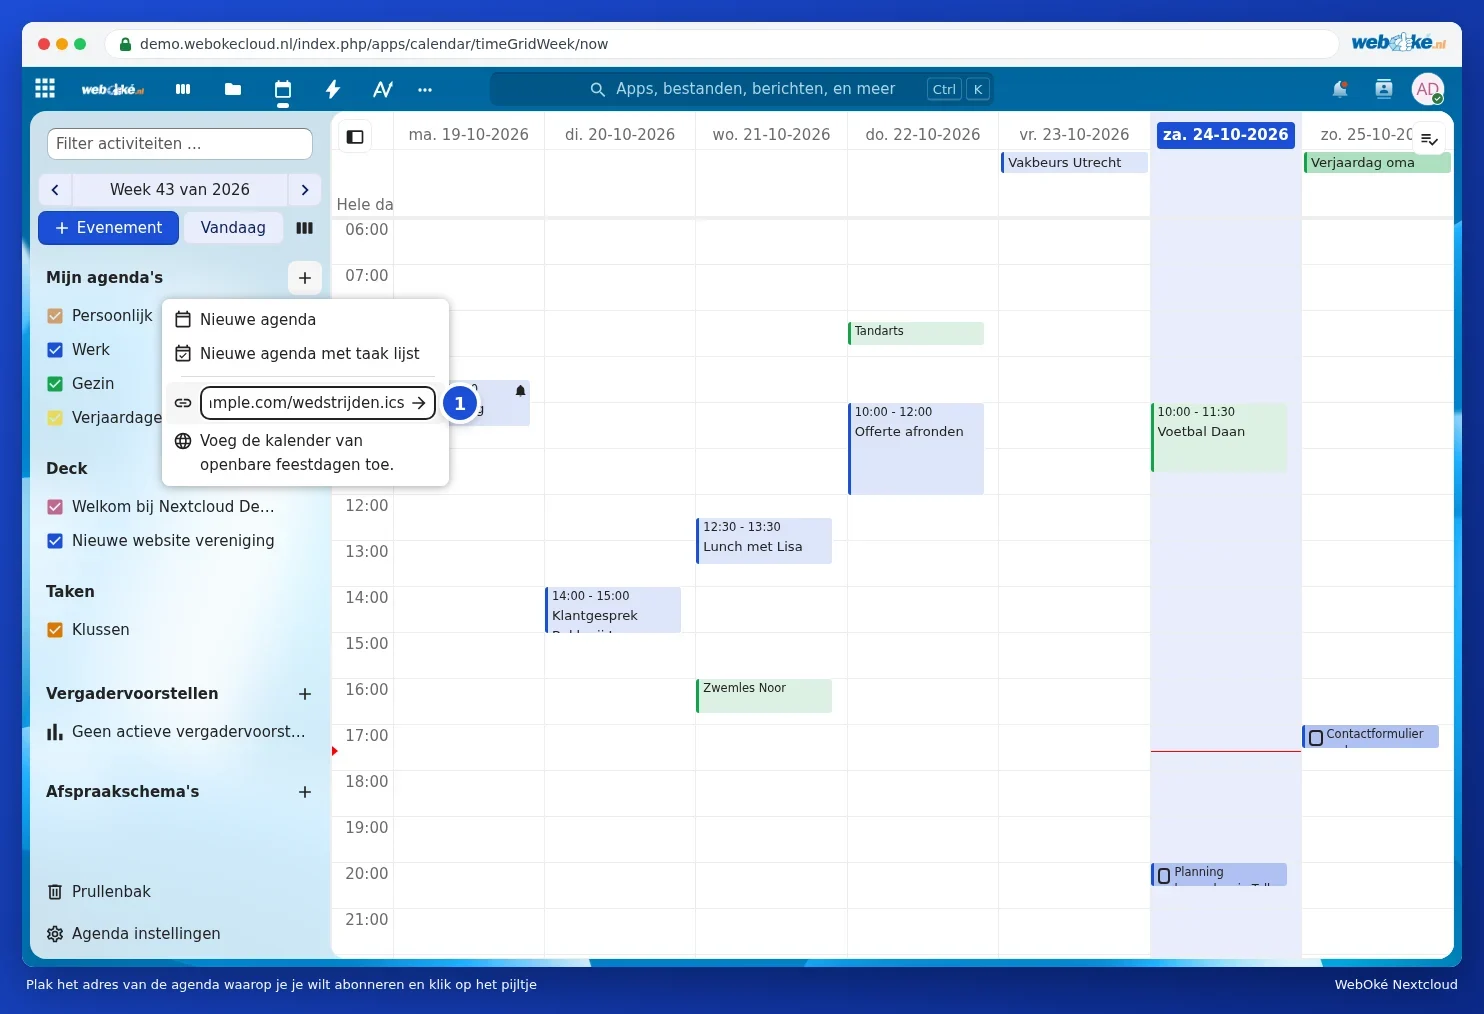Create a new Evenement
Image resolution: width=1484 pixels, height=1014 pixels.
coord(108,228)
